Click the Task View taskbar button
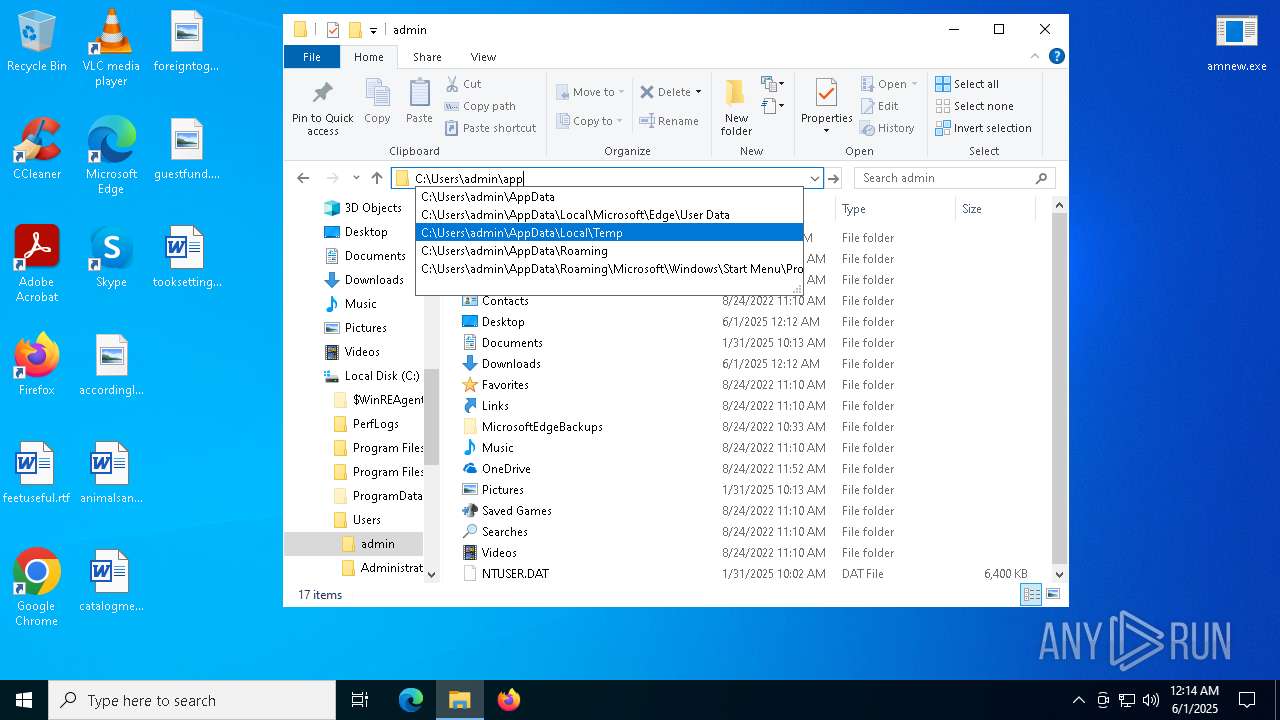The image size is (1280, 720). (x=360, y=700)
